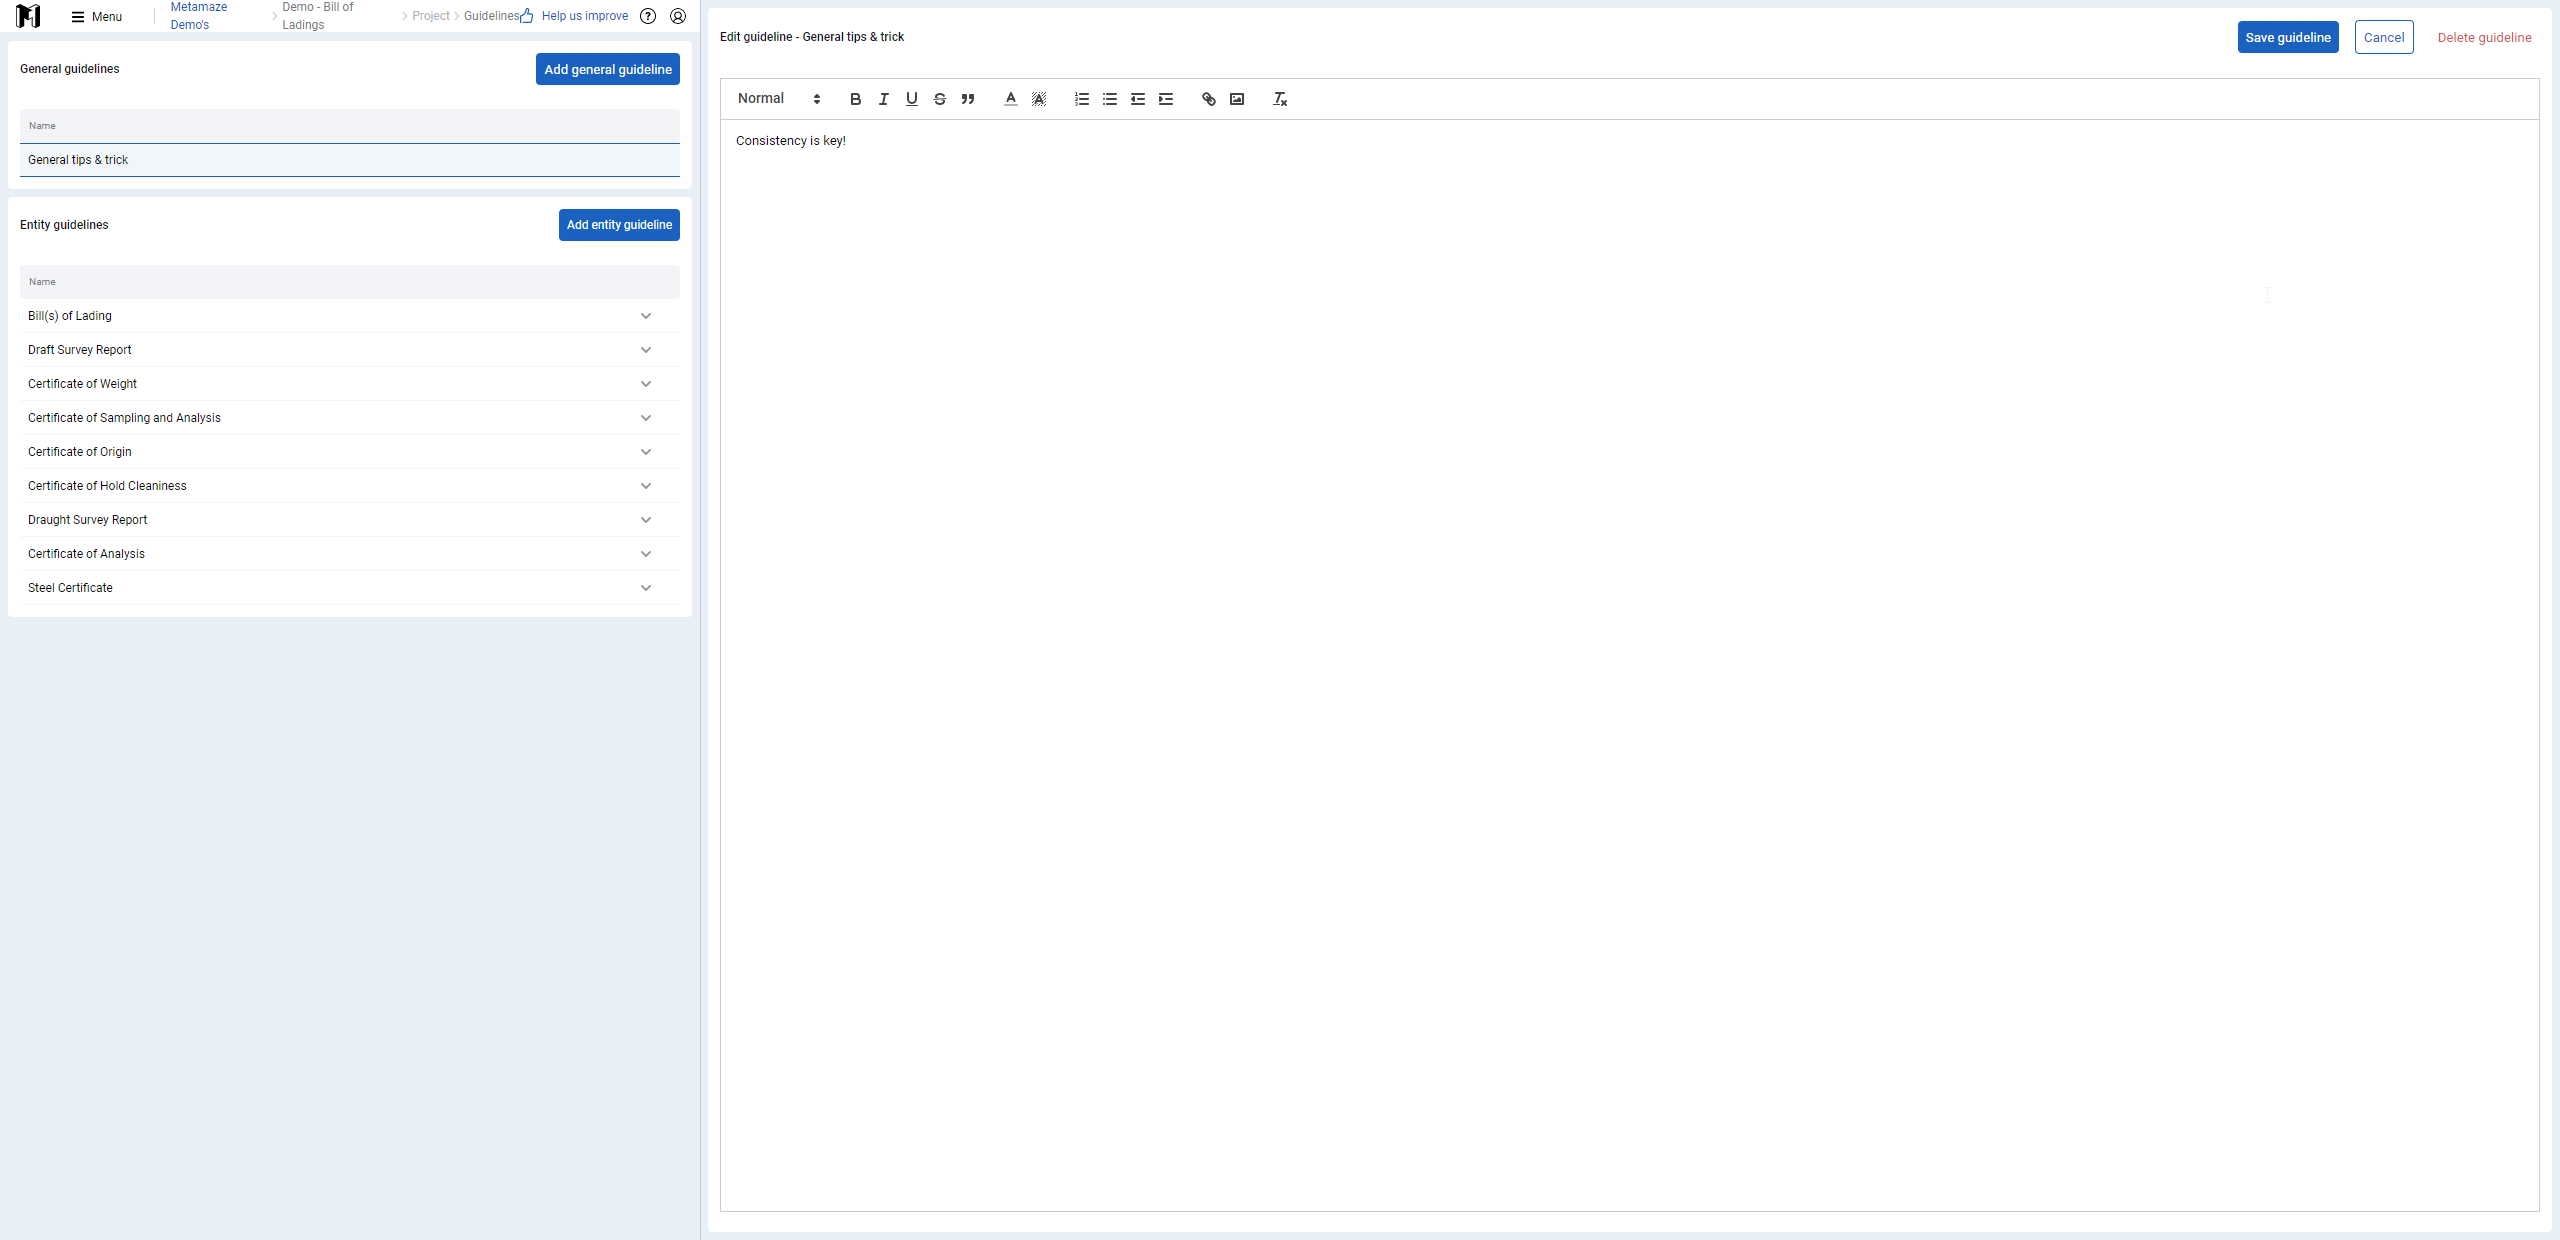The image size is (2560, 1240).
Task: Open the user account icon
Action: (678, 16)
